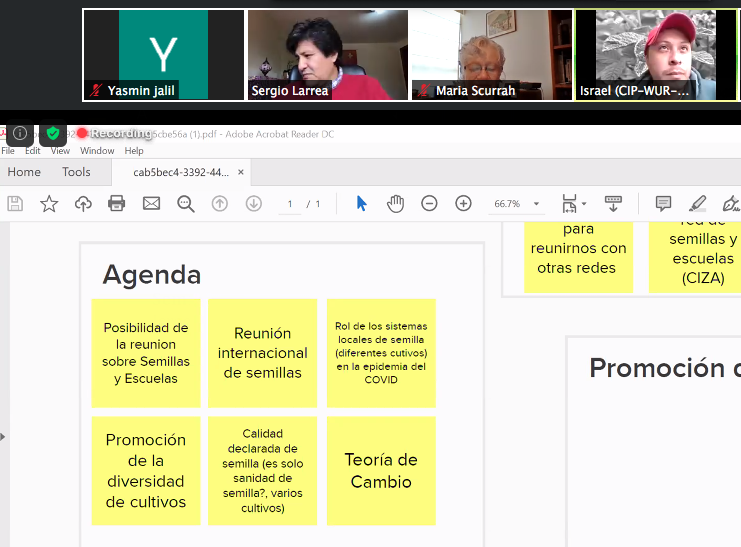
Task: Print the document with printer icon
Action: [x=117, y=204]
